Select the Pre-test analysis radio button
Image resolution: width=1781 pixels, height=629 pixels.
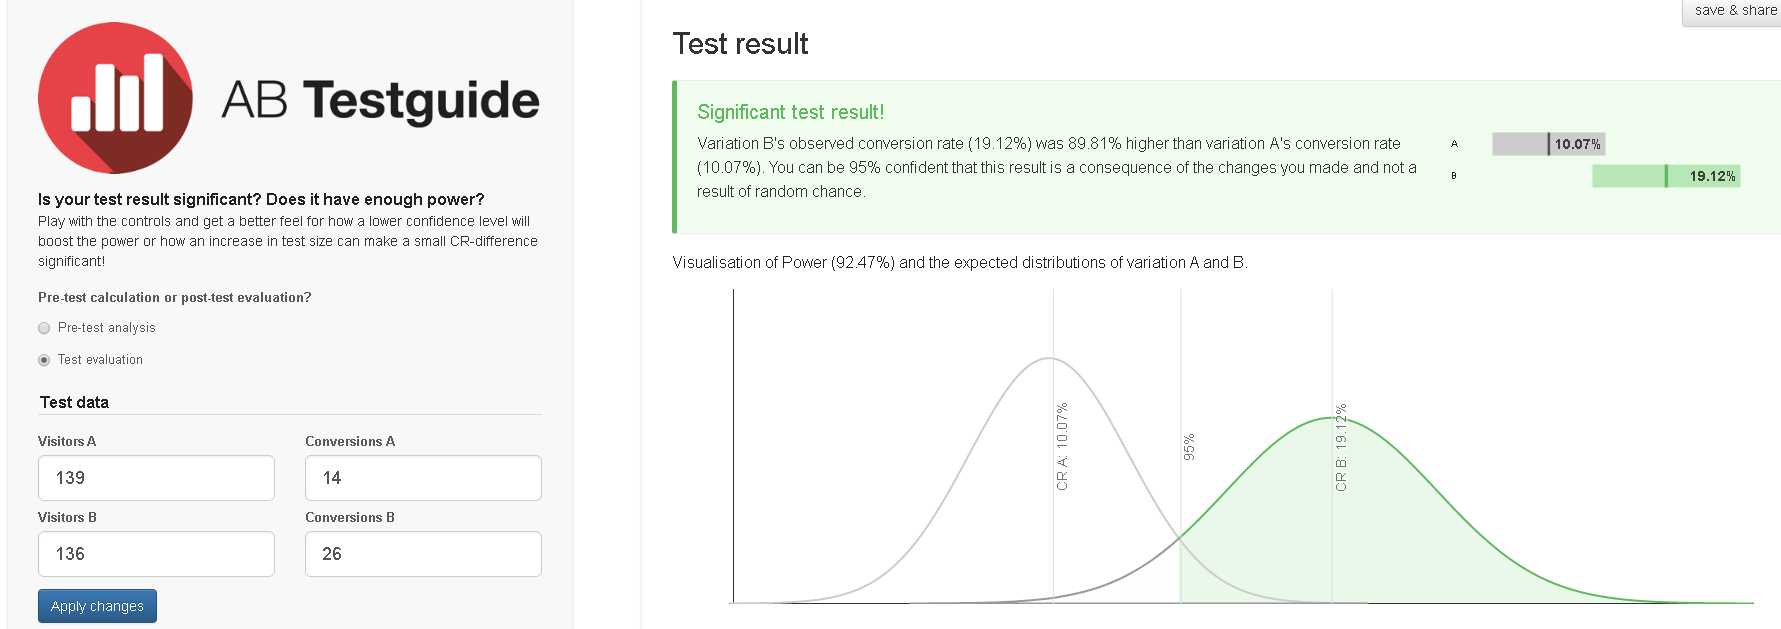pos(44,328)
